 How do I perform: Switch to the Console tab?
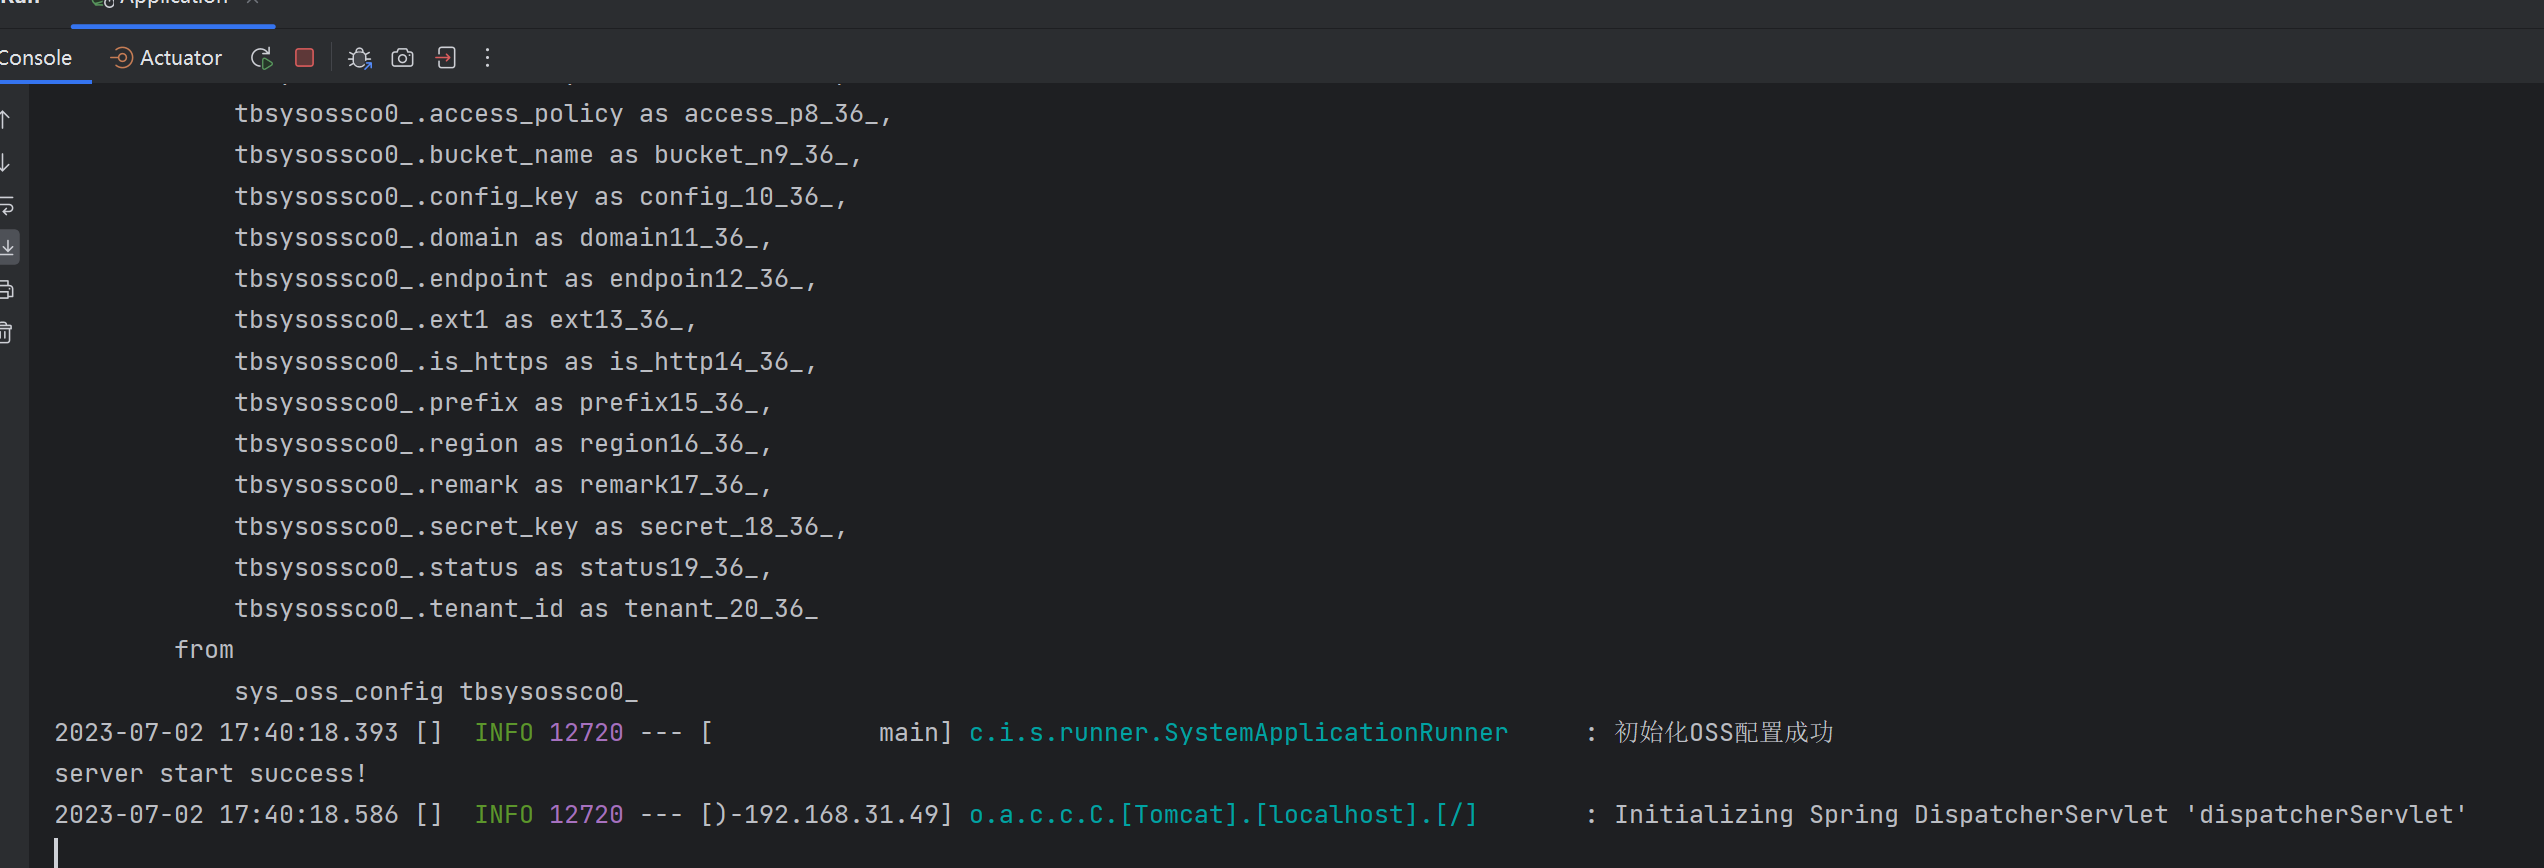pyautogui.click(x=36, y=58)
